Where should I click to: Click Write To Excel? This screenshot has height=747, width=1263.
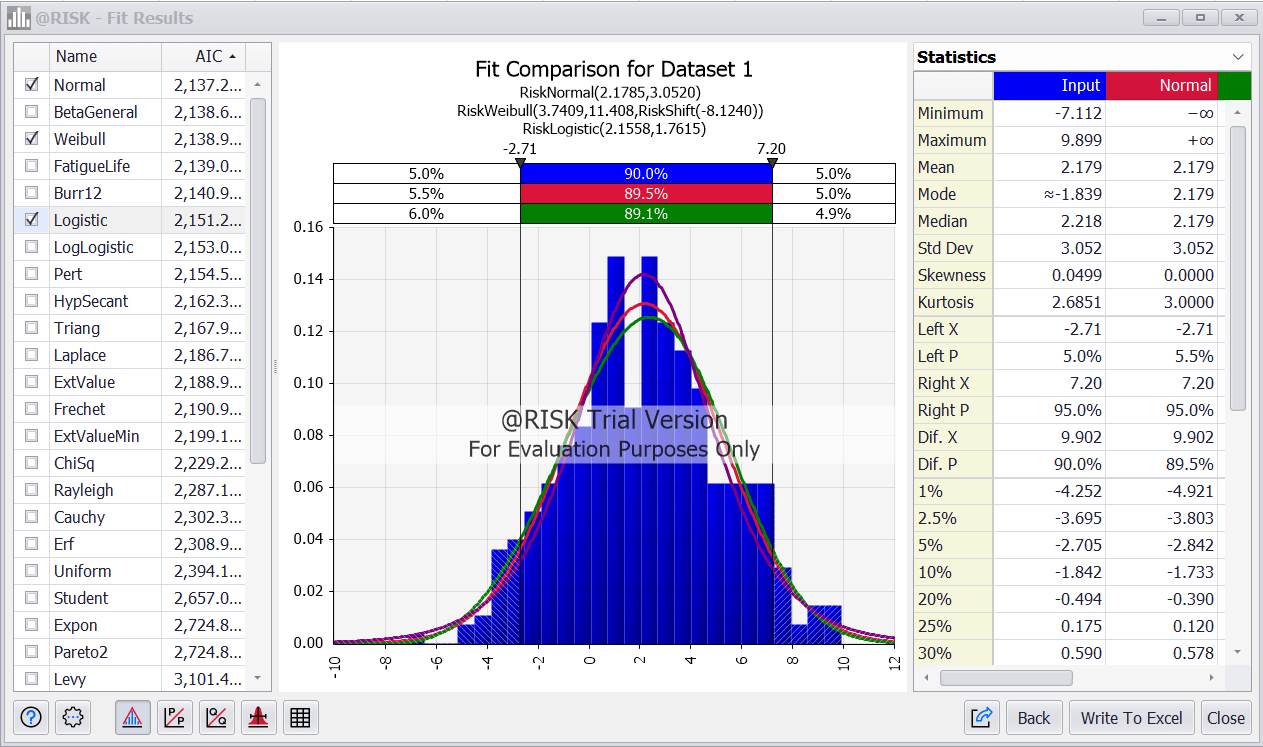(x=1131, y=717)
